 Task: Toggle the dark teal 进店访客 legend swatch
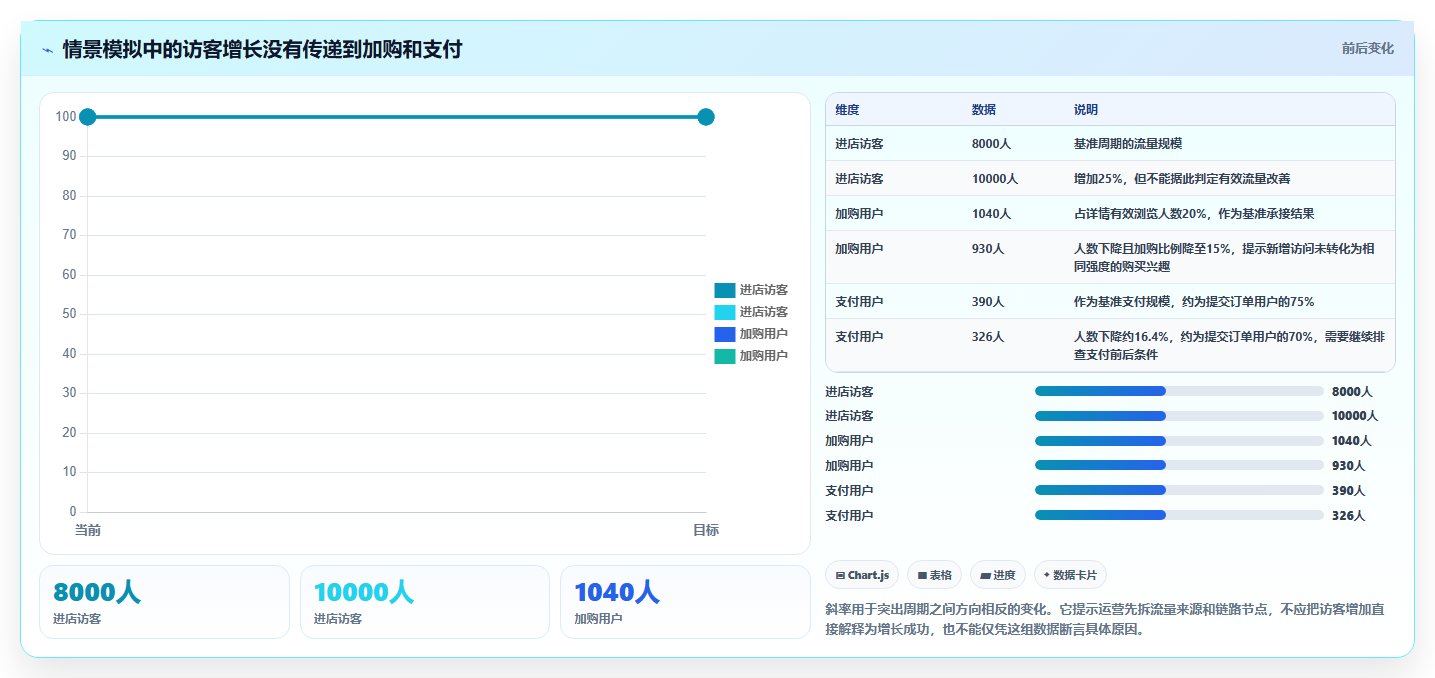click(x=724, y=290)
